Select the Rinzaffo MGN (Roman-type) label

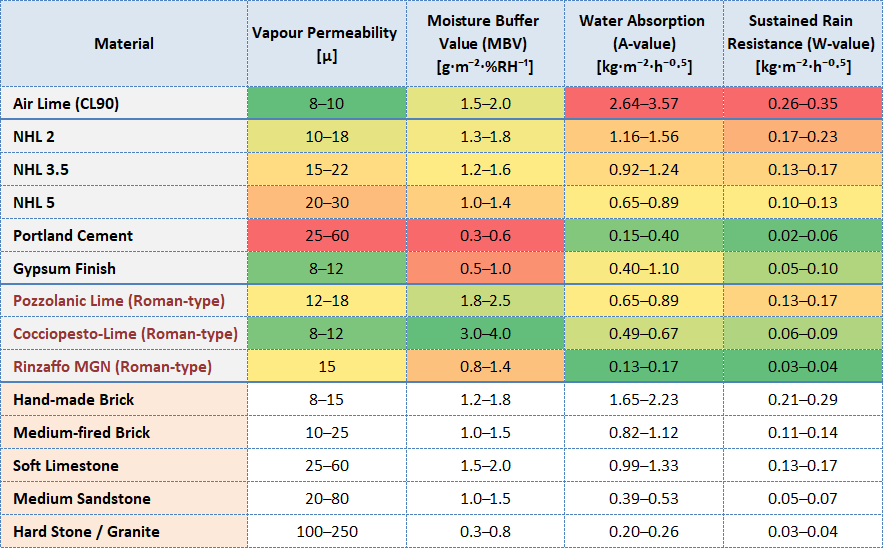[113, 367]
